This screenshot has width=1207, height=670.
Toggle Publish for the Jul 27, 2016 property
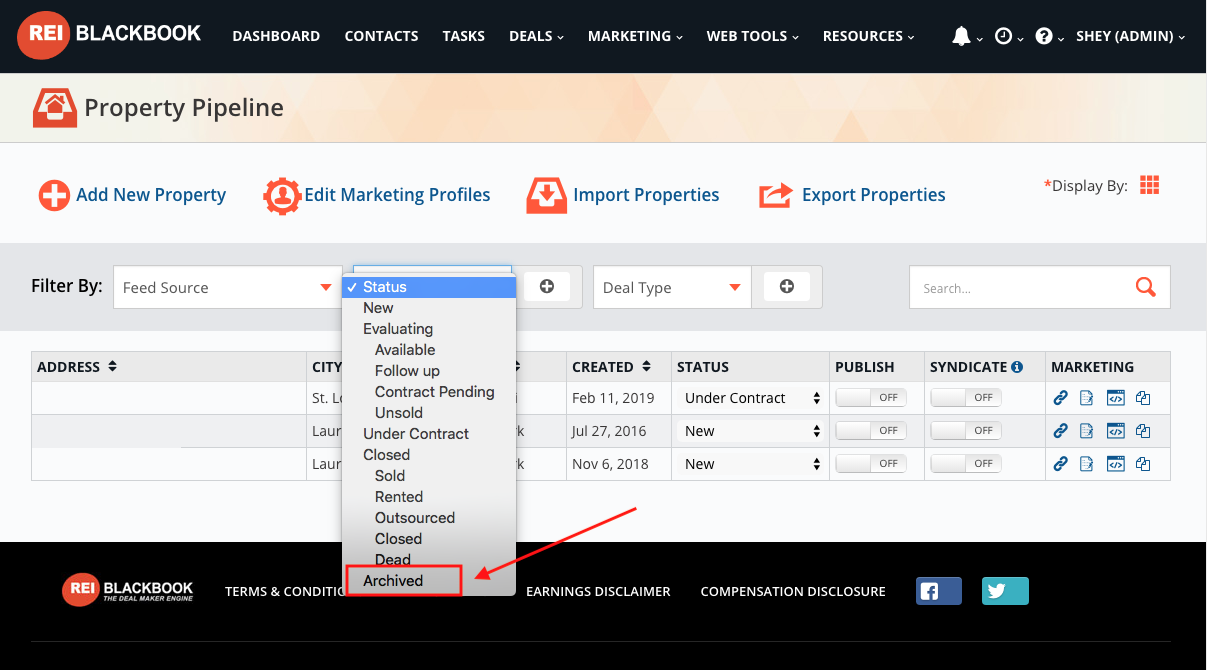click(x=871, y=431)
